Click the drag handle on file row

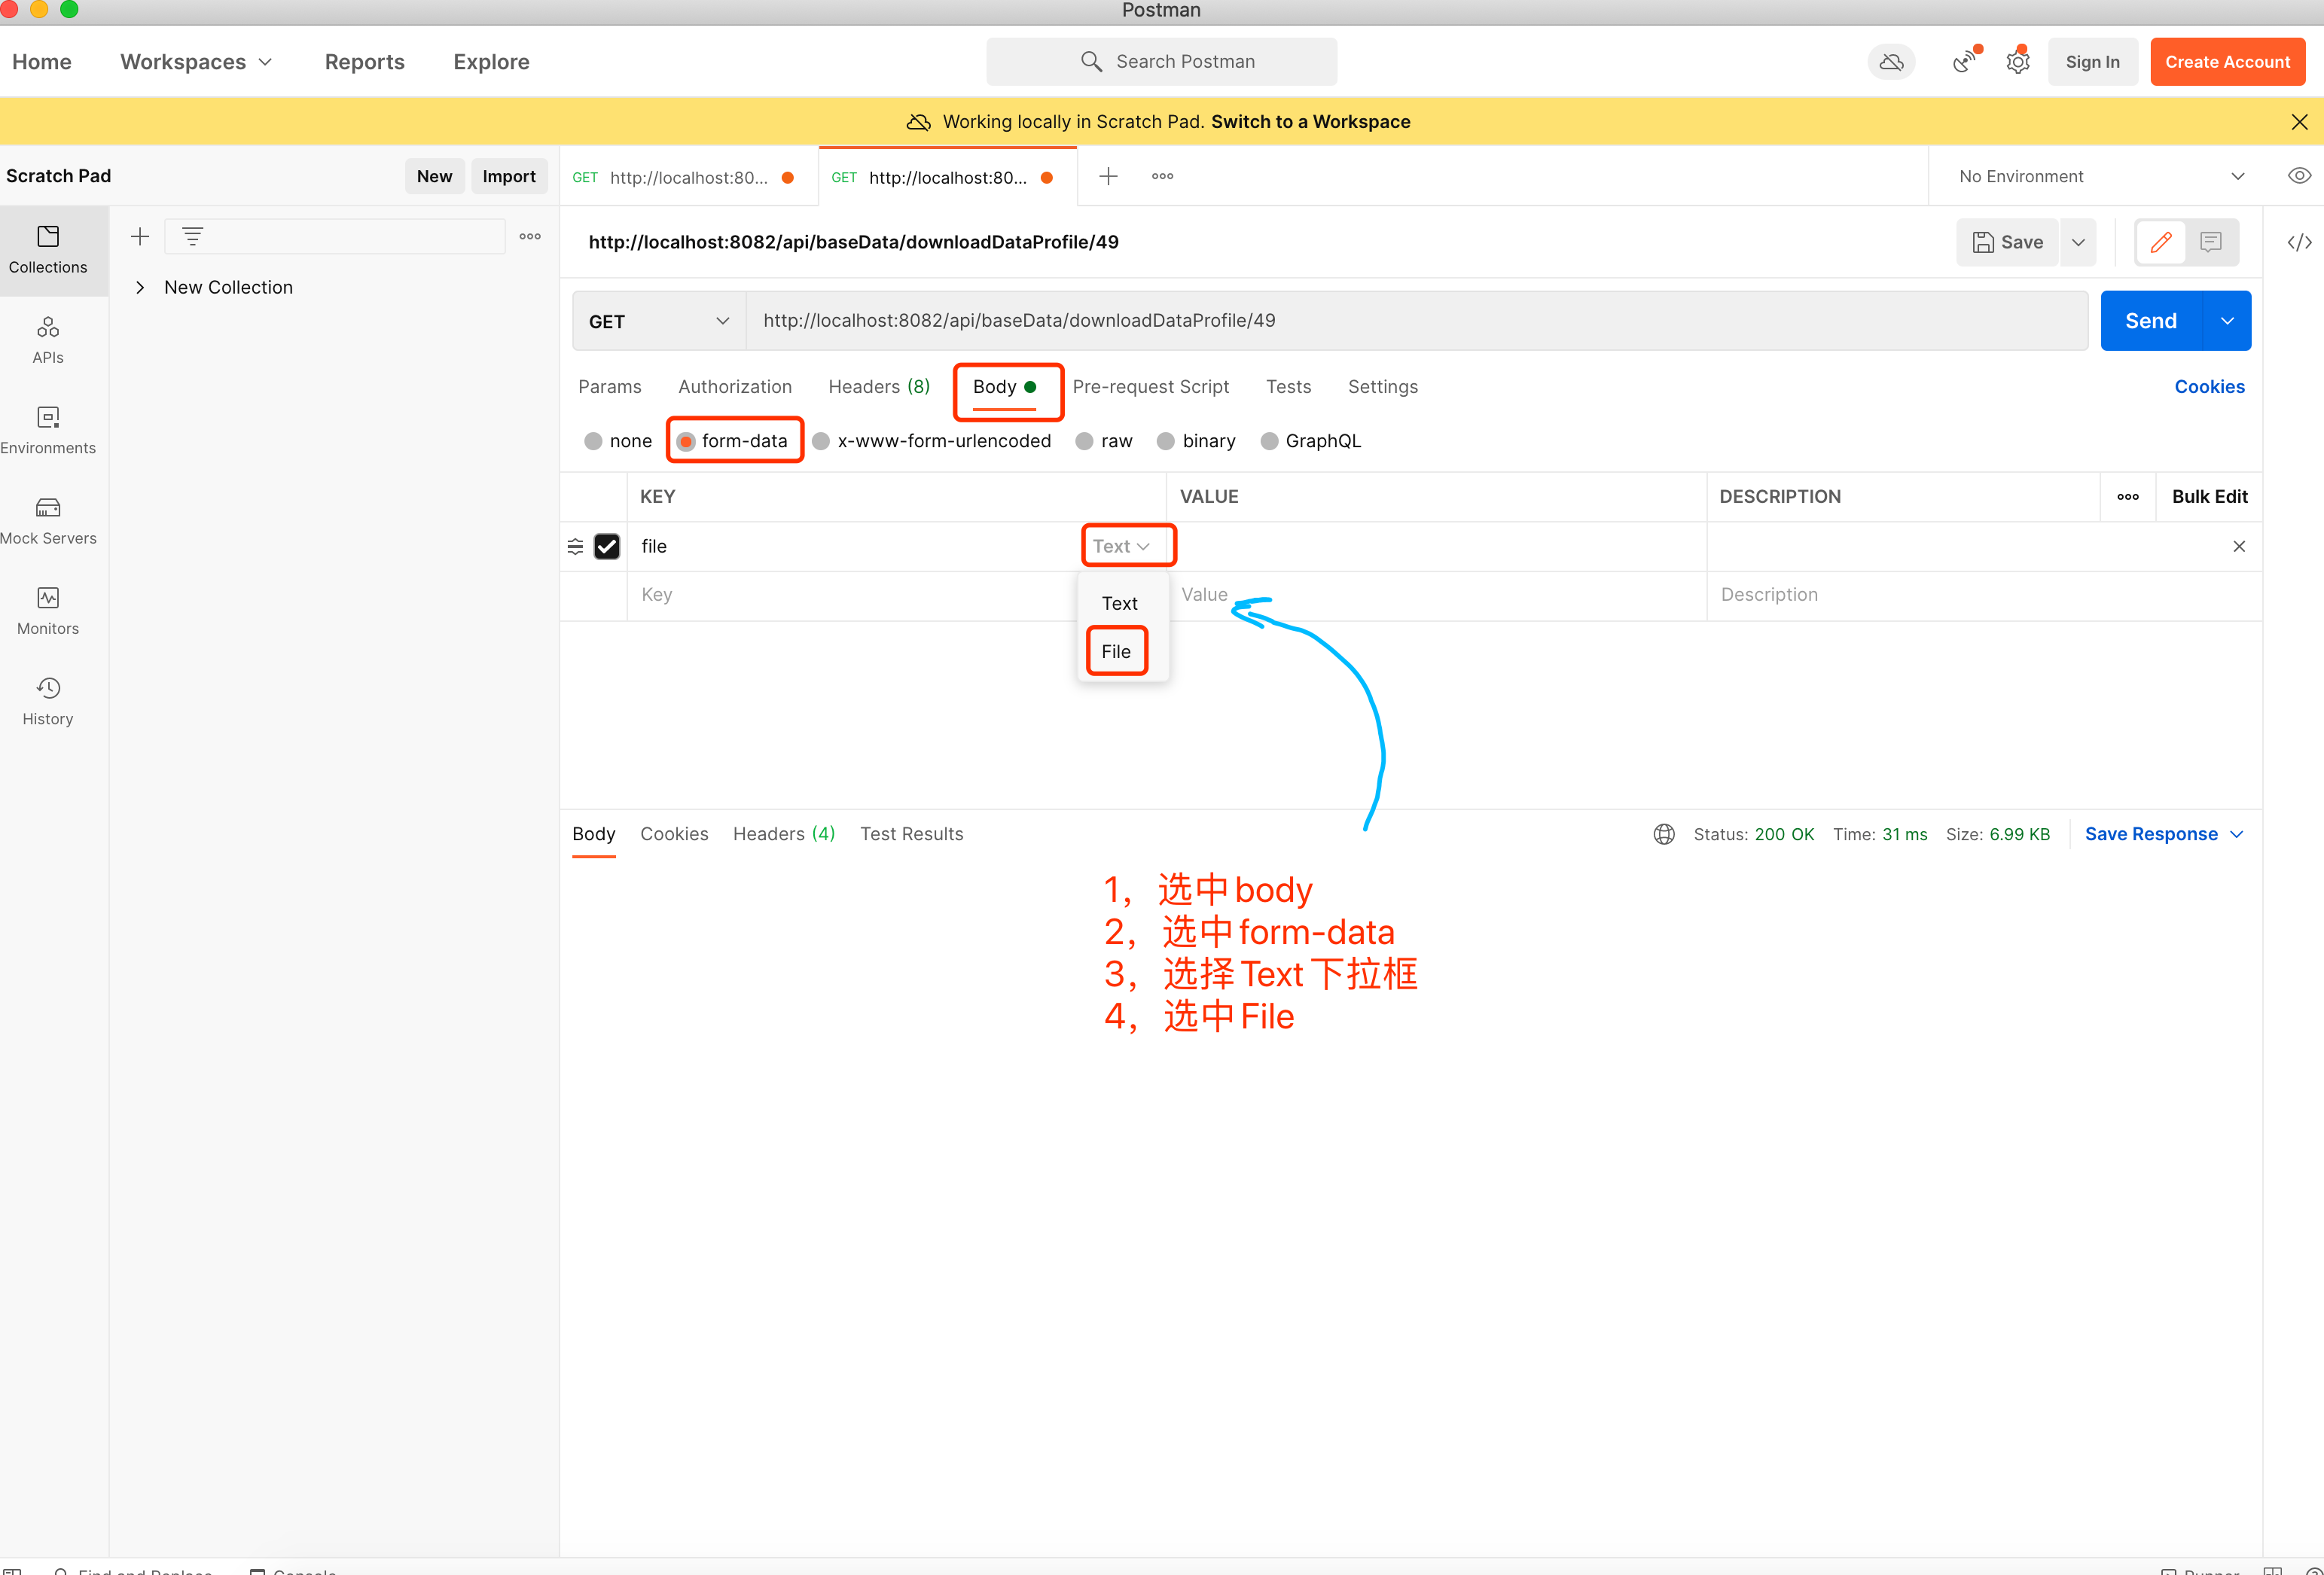pyautogui.click(x=575, y=546)
